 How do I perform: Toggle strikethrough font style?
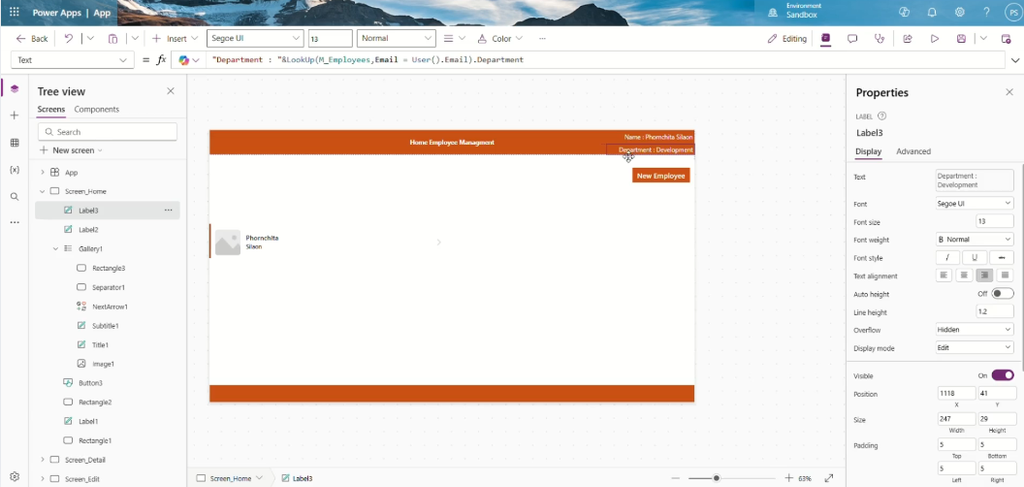click(x=1001, y=257)
